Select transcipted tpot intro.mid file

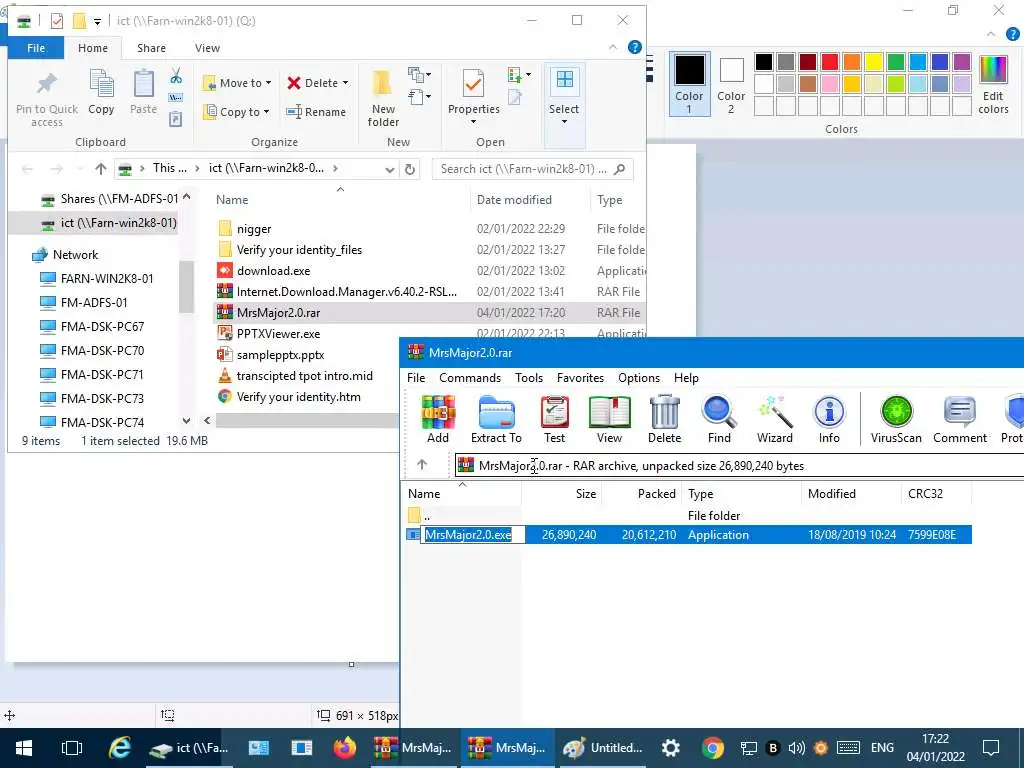pos(304,376)
